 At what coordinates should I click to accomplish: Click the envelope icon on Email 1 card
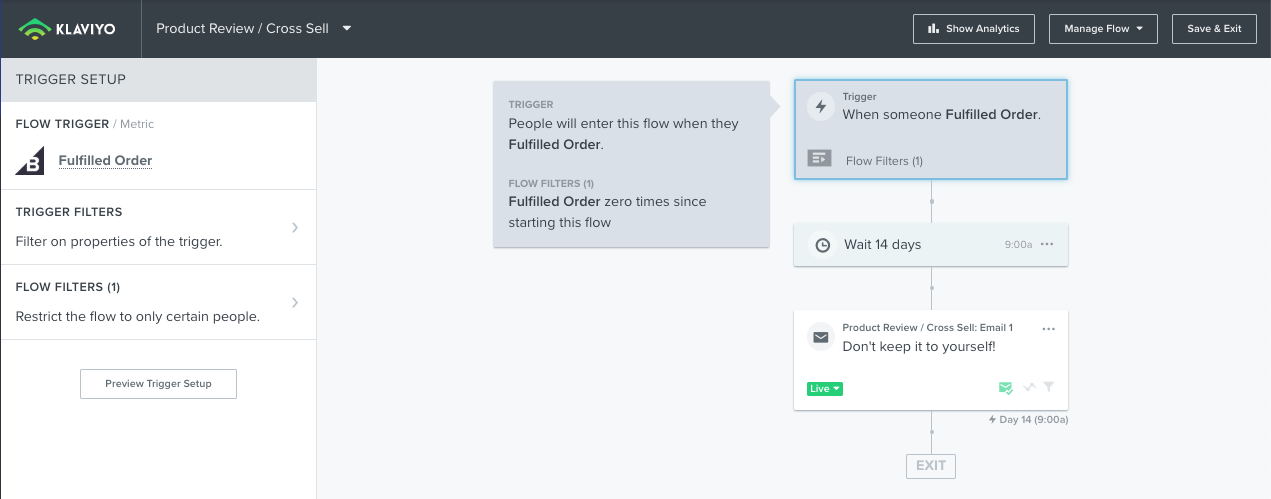click(x=820, y=338)
